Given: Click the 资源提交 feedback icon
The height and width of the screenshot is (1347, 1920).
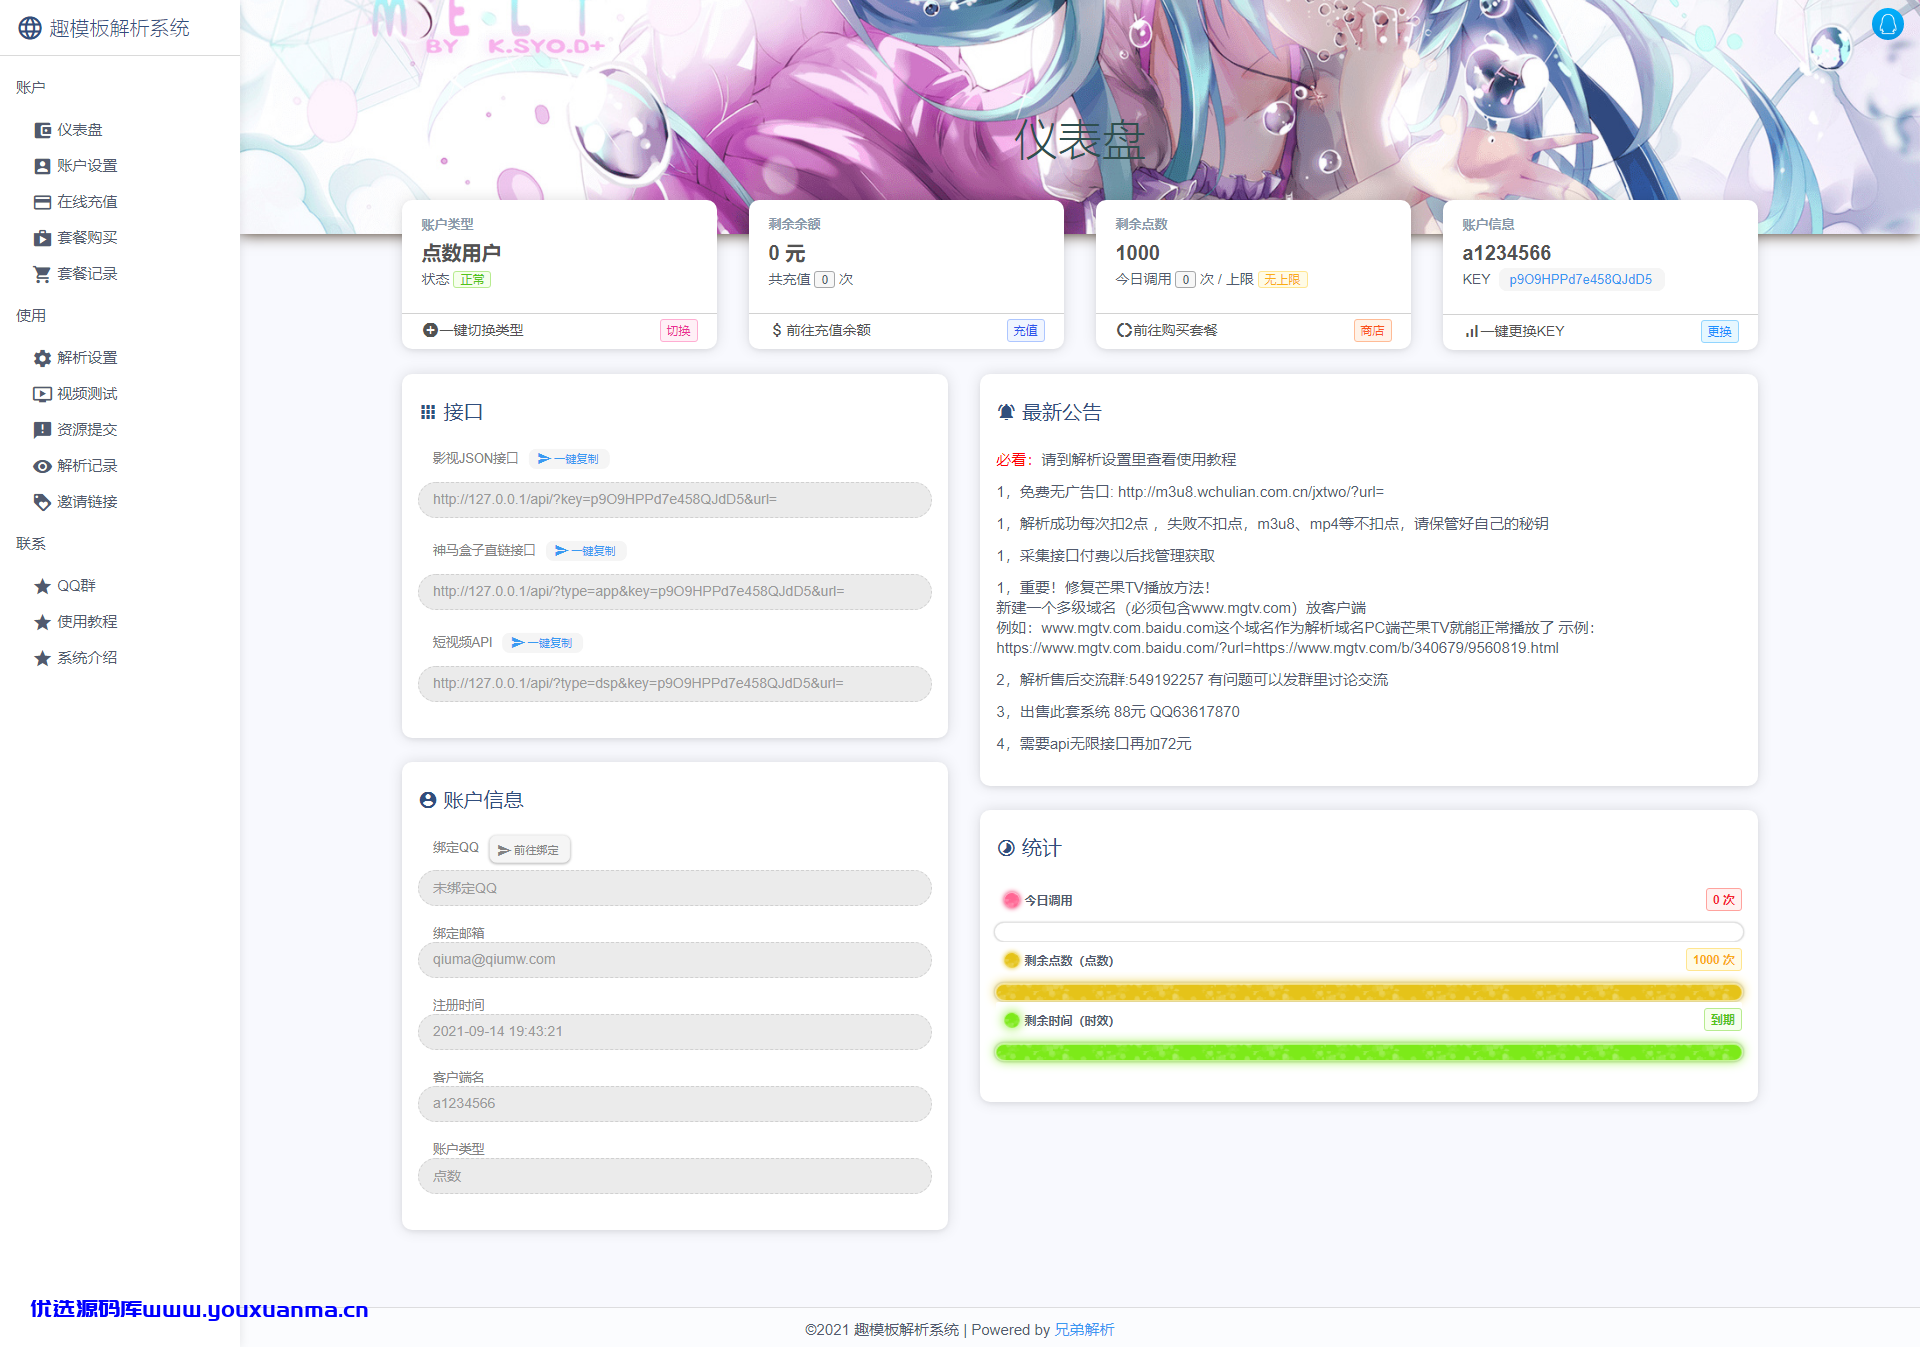Looking at the screenshot, I should click(x=42, y=430).
